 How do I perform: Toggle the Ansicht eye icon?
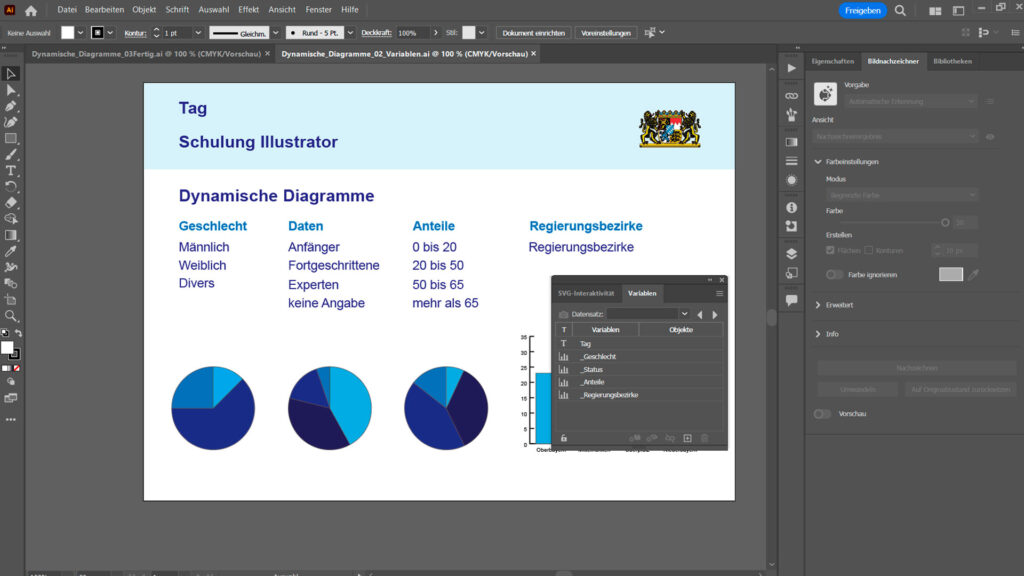pos(990,137)
